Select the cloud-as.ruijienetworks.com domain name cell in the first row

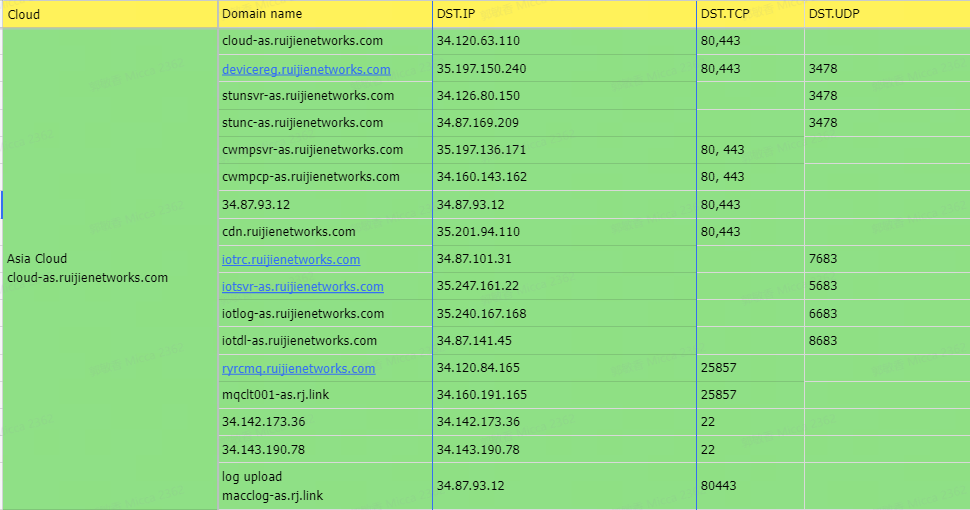point(325,41)
